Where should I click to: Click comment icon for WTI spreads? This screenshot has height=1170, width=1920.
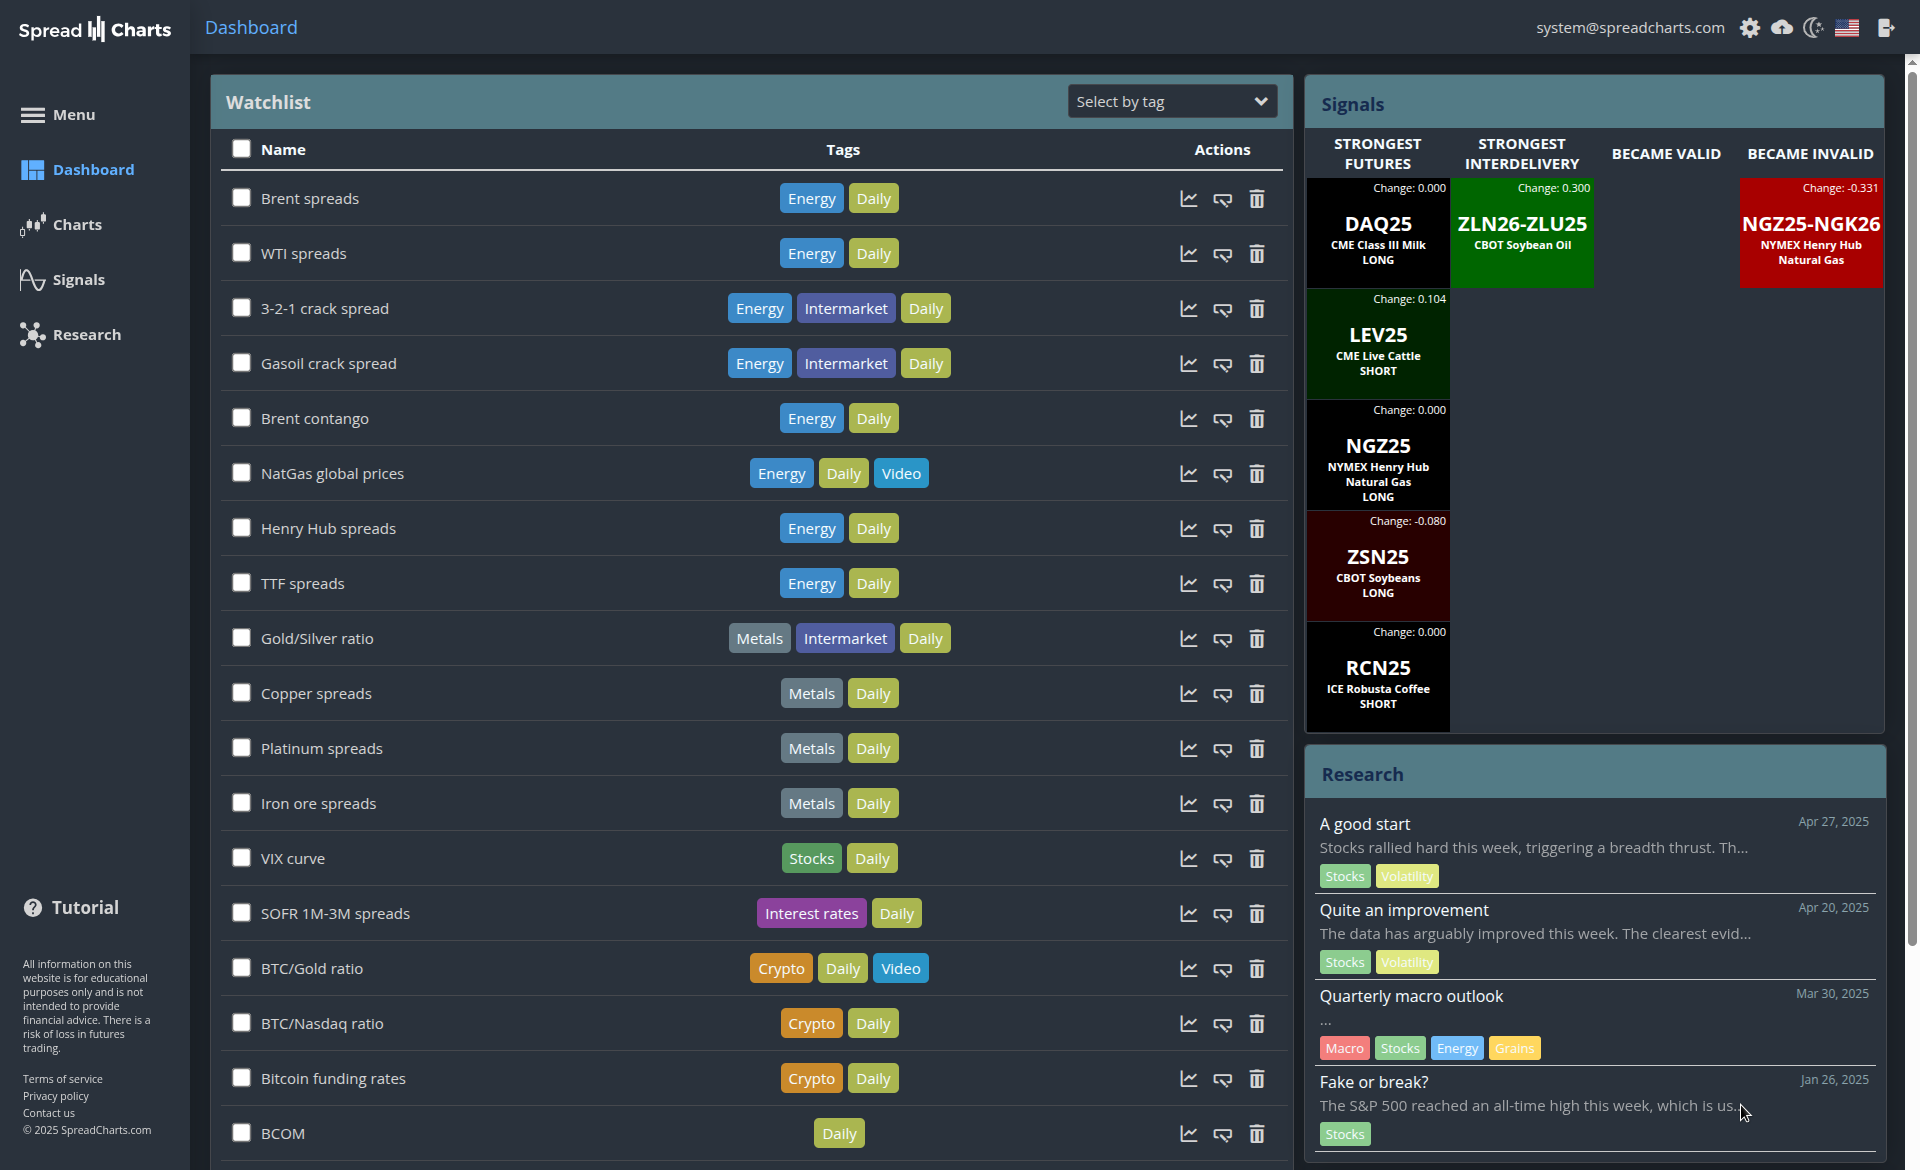(x=1223, y=254)
